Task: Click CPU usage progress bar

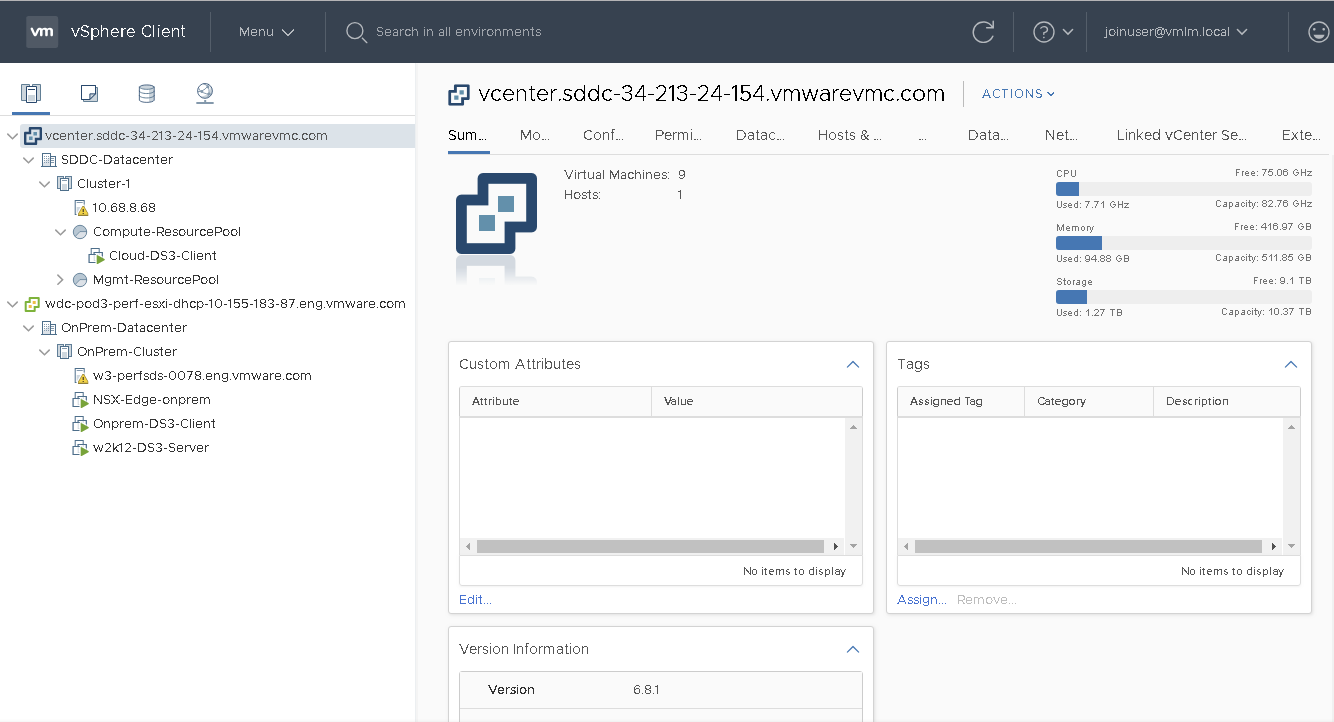Action: pos(1184,189)
